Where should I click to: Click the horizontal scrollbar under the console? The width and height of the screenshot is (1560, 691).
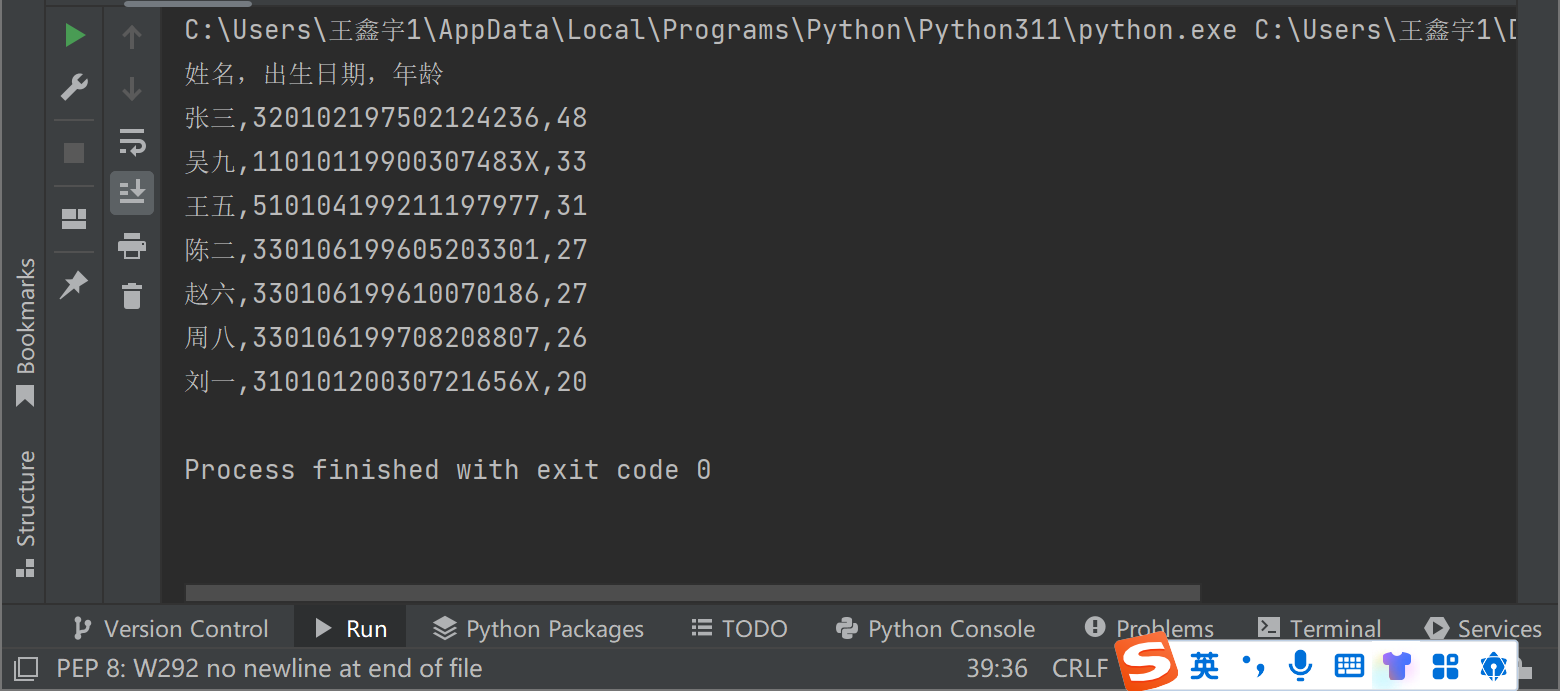[692, 593]
